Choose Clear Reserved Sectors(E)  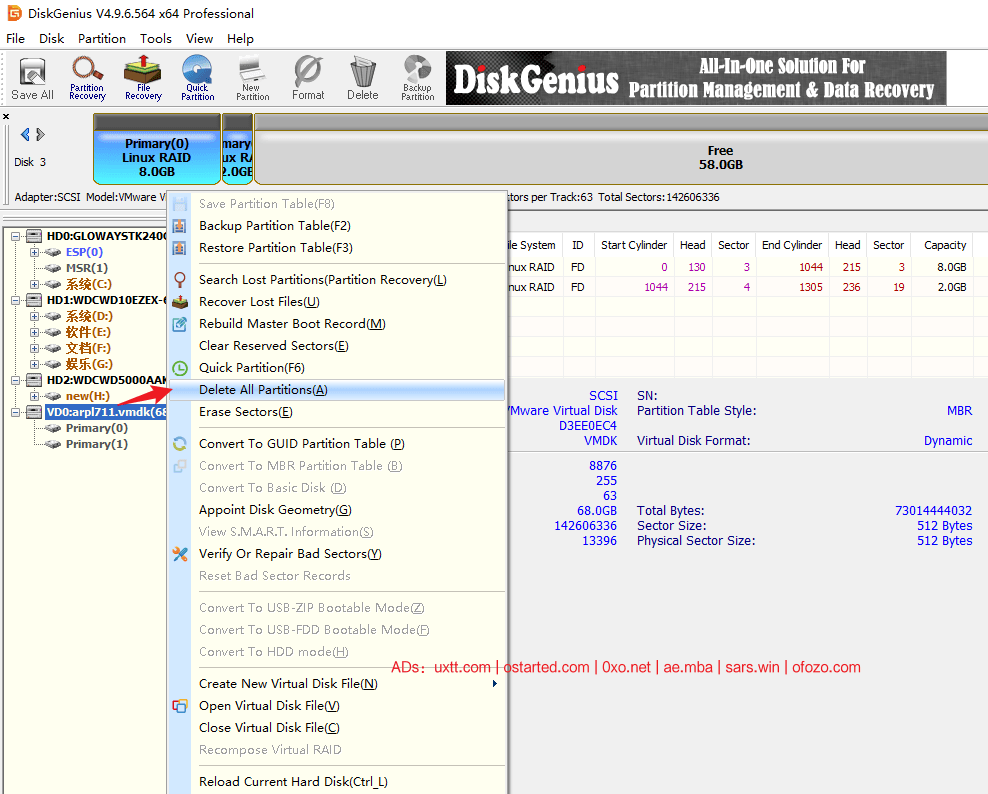[337, 346]
